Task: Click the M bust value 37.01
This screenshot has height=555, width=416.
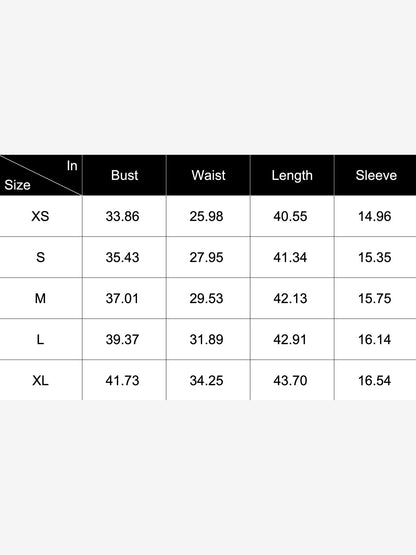Action: click(122, 298)
